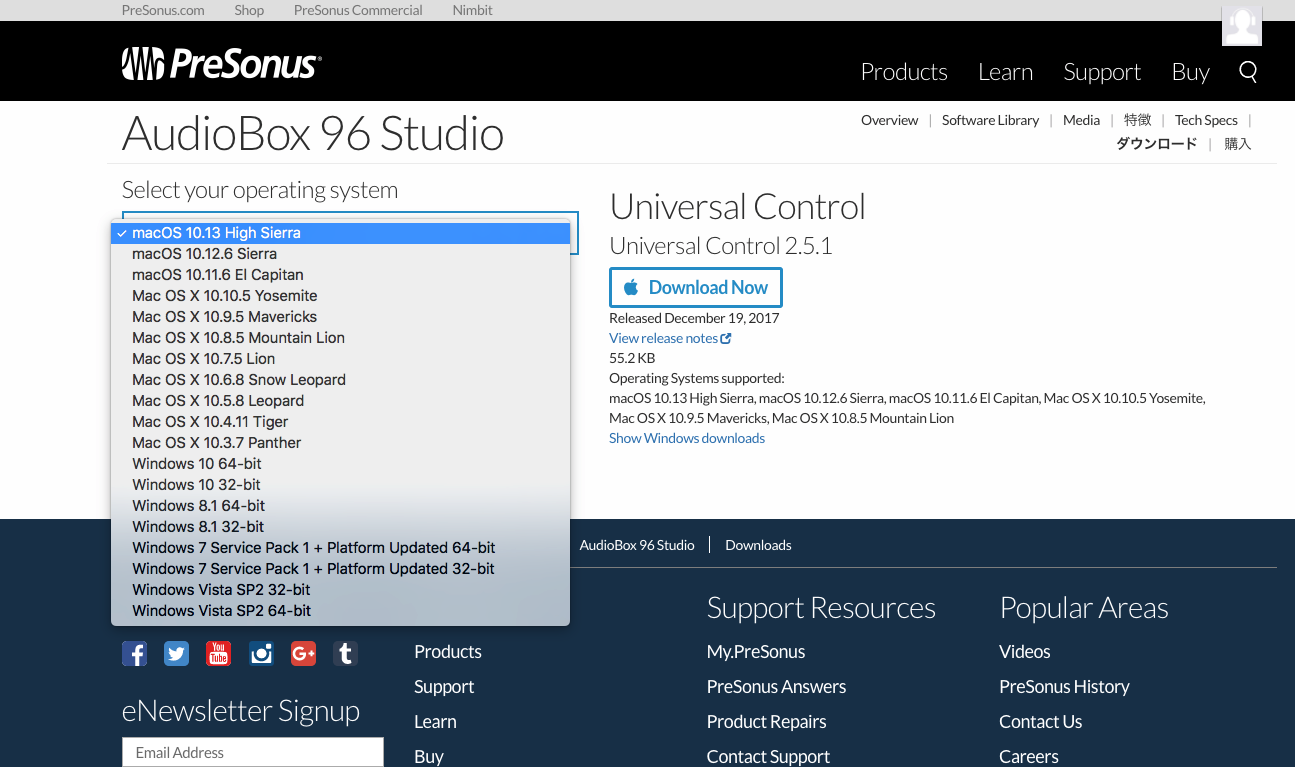1295x767 pixels.
Task: Switch to the ダウンロード tab
Action: point(1156,144)
